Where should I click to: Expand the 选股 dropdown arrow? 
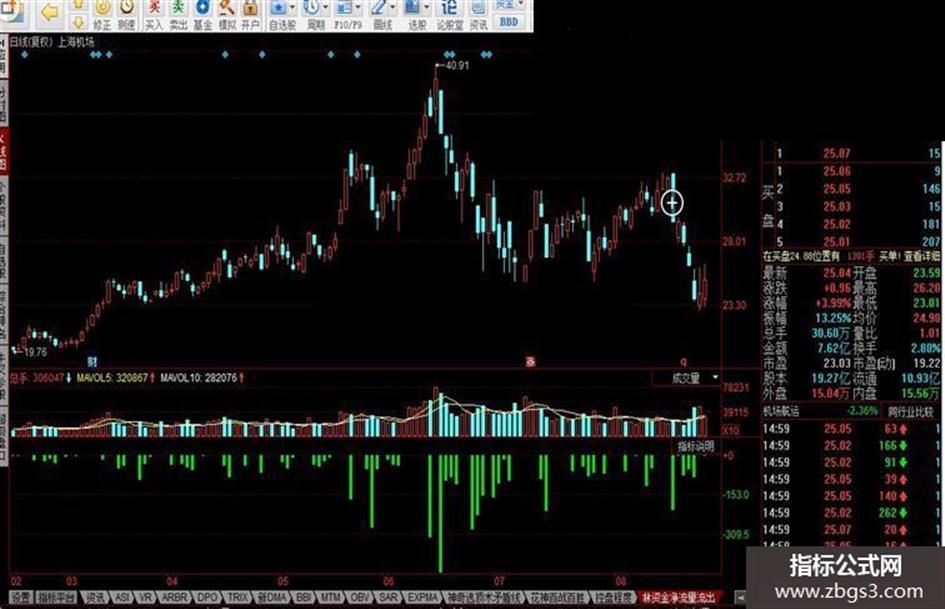click(x=427, y=8)
